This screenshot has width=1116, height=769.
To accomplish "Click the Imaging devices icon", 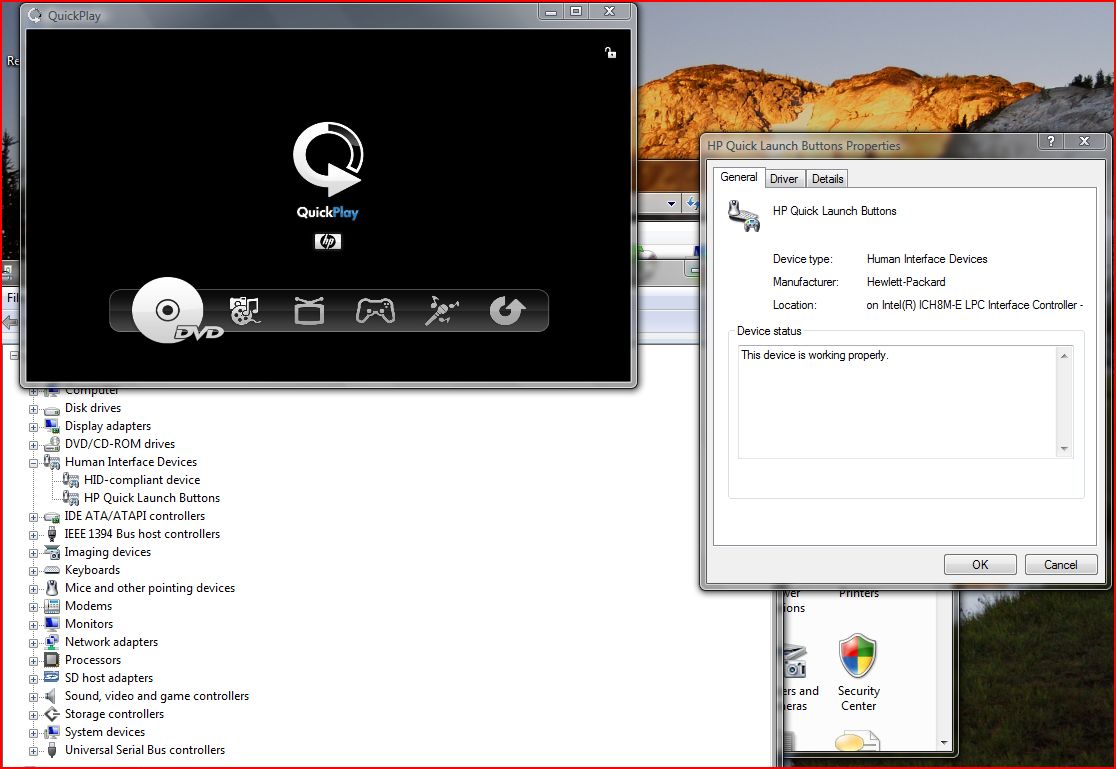I will coord(51,553).
